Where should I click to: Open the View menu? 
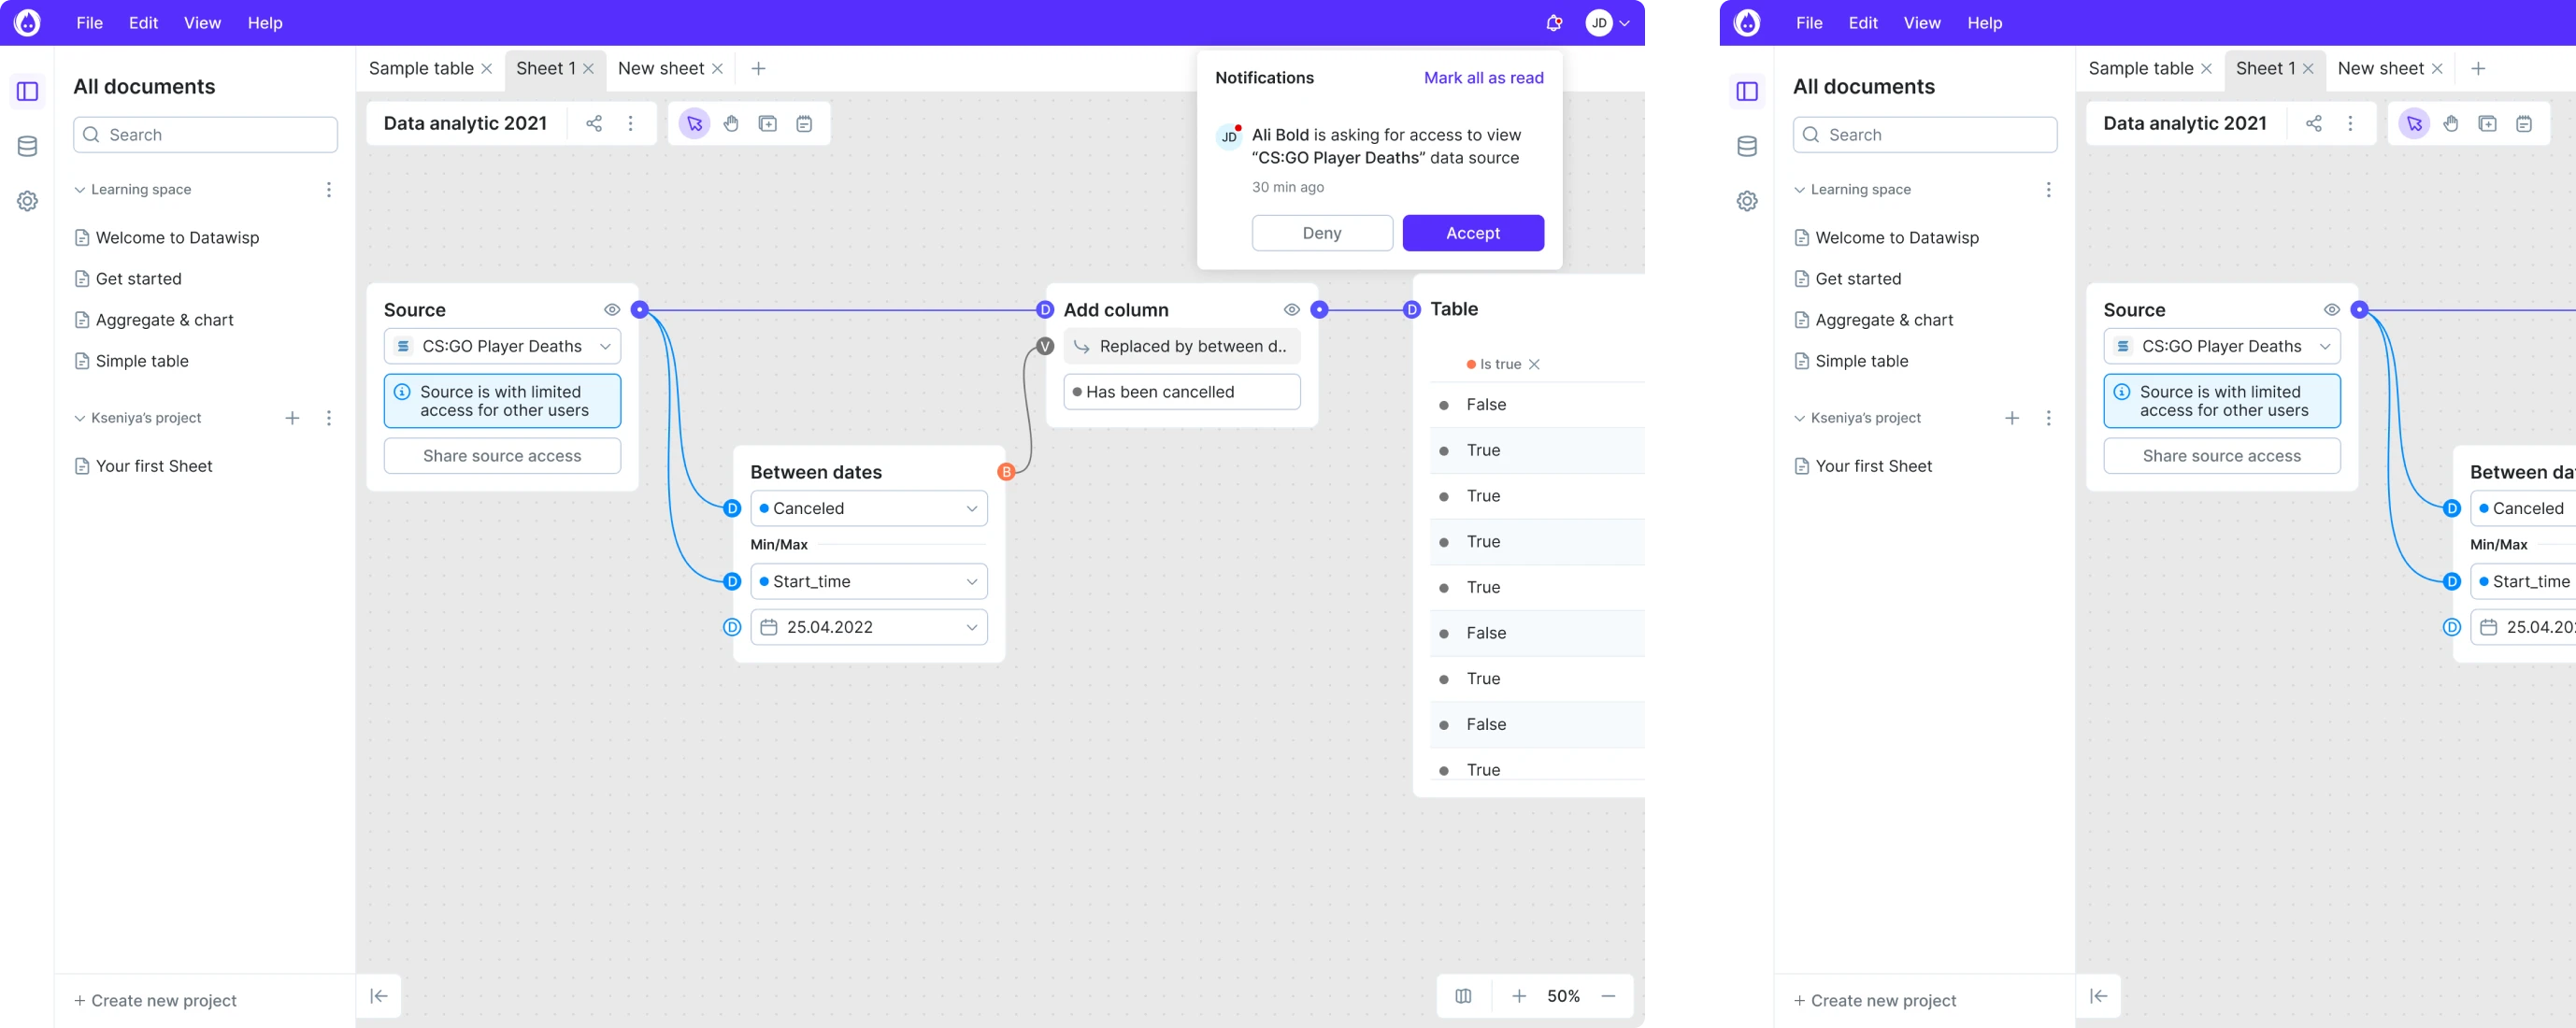click(202, 23)
